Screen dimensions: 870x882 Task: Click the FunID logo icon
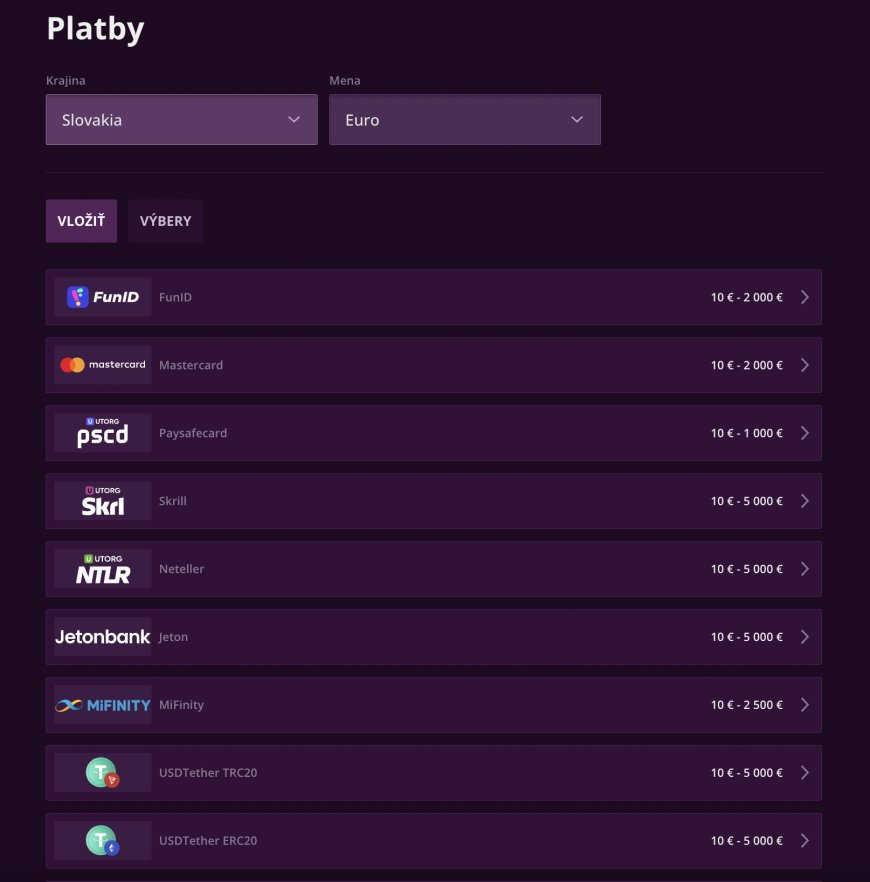pyautogui.click(x=103, y=297)
